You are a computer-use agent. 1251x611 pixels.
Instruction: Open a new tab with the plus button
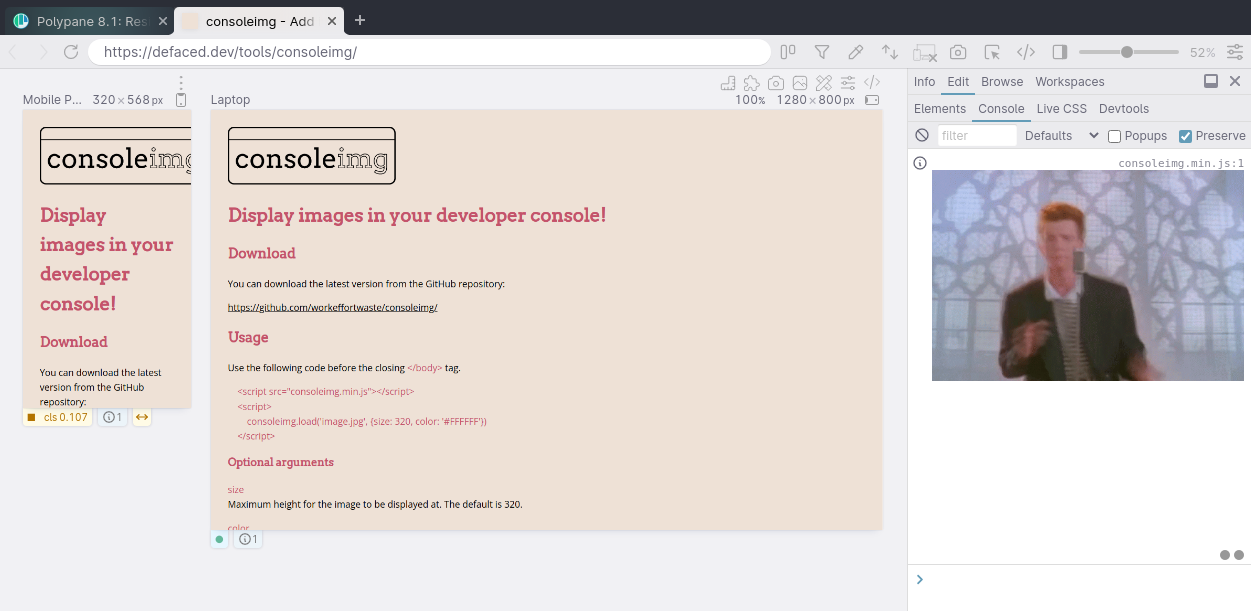[360, 20]
